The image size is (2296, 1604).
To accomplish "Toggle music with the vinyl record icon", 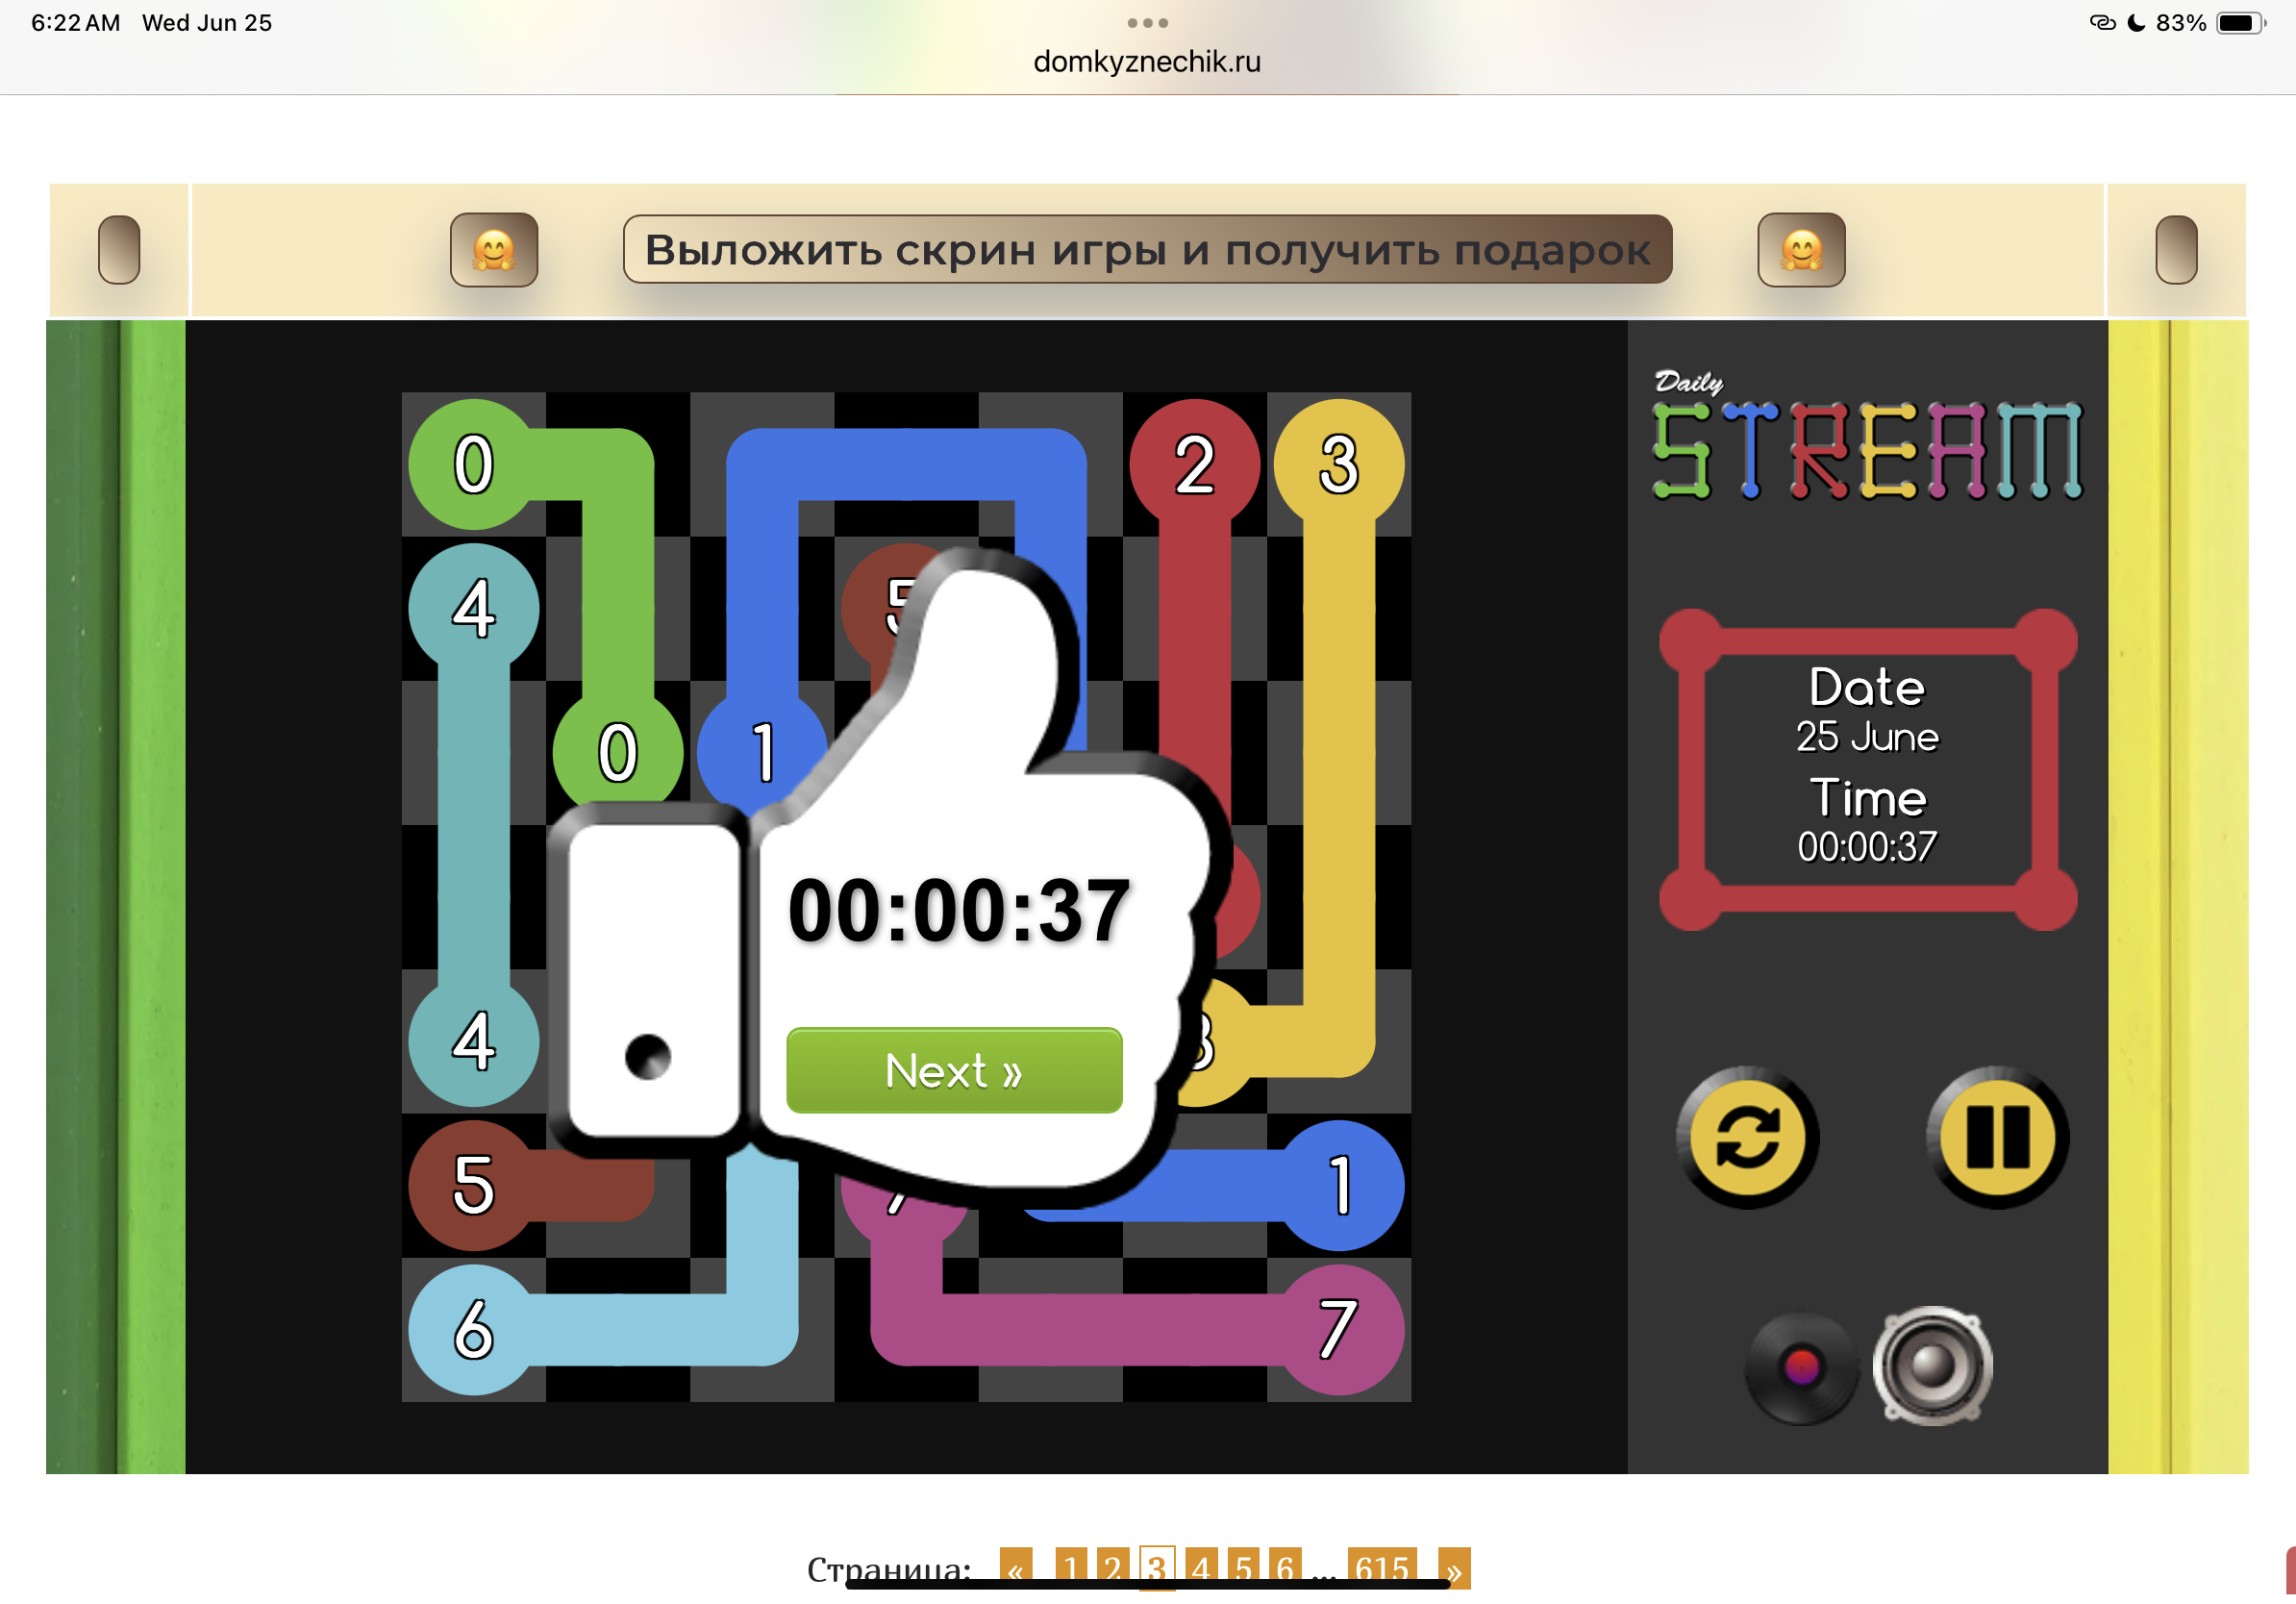I will (1801, 1367).
